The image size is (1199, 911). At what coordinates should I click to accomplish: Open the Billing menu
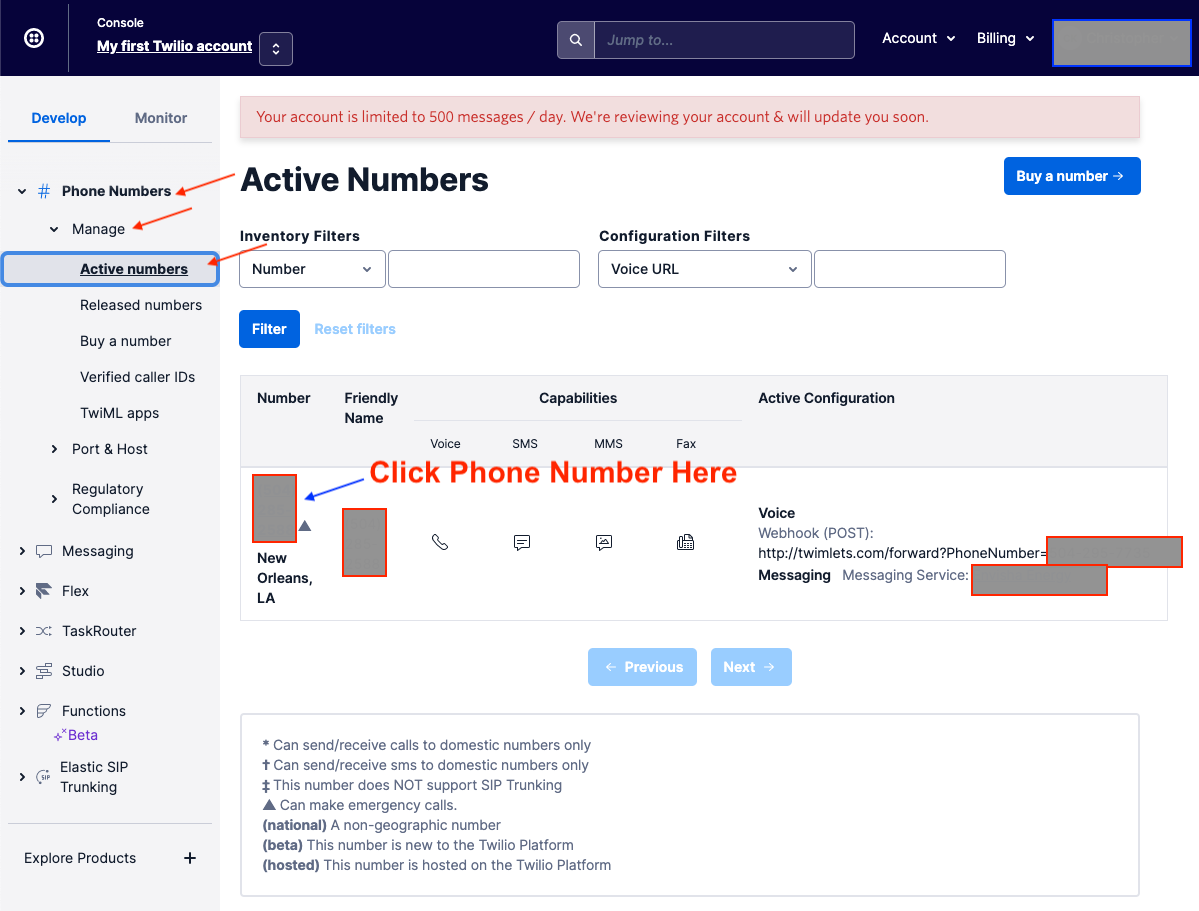coord(1005,38)
